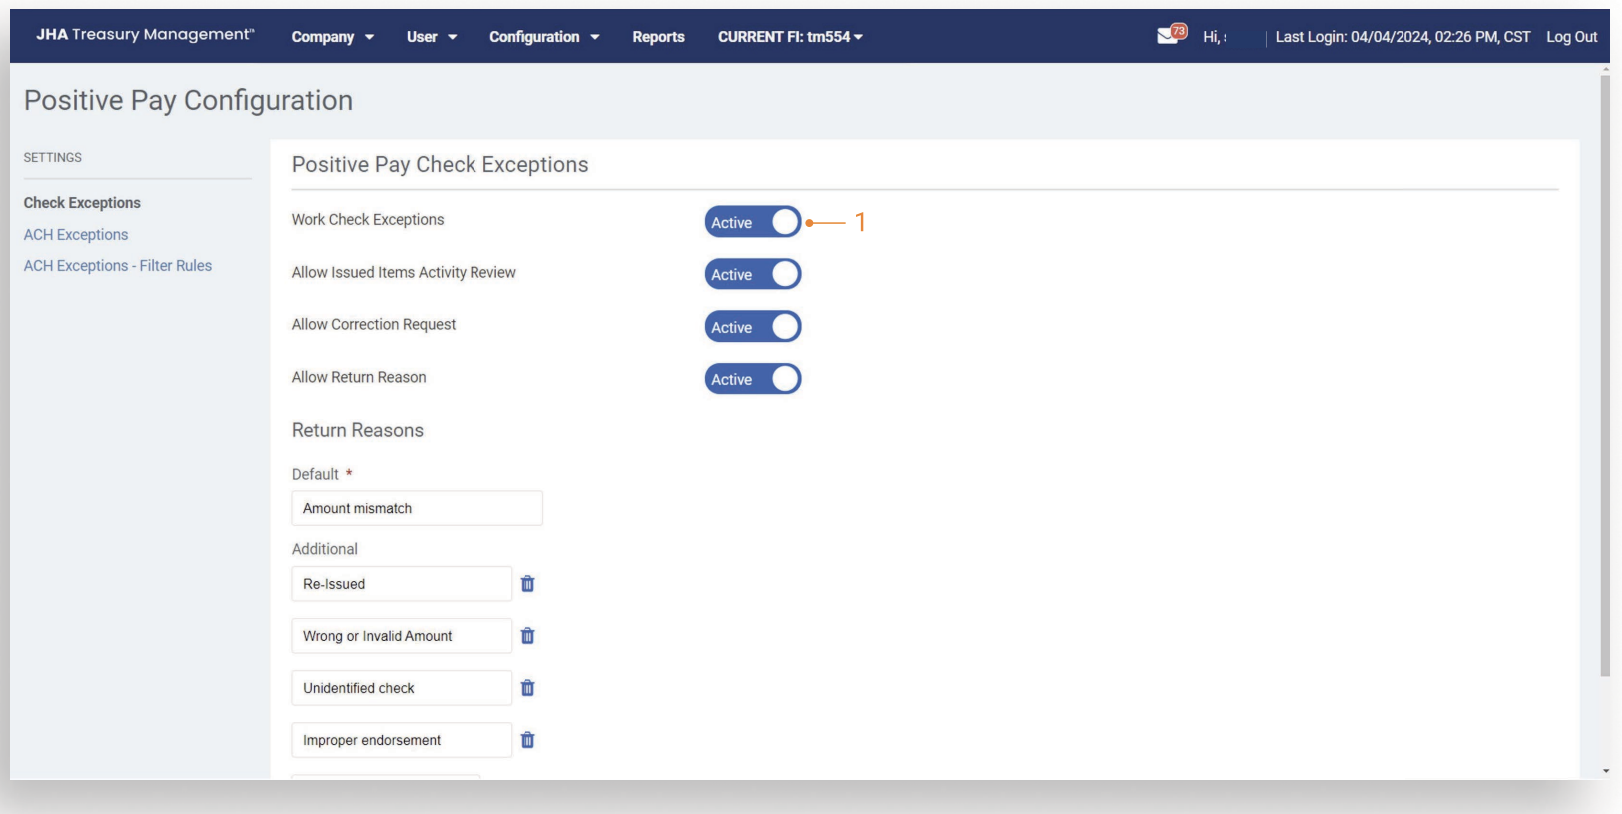The height and width of the screenshot is (814, 1622).
Task: Open ACH Exceptions - Filter Rules link
Action: (118, 266)
